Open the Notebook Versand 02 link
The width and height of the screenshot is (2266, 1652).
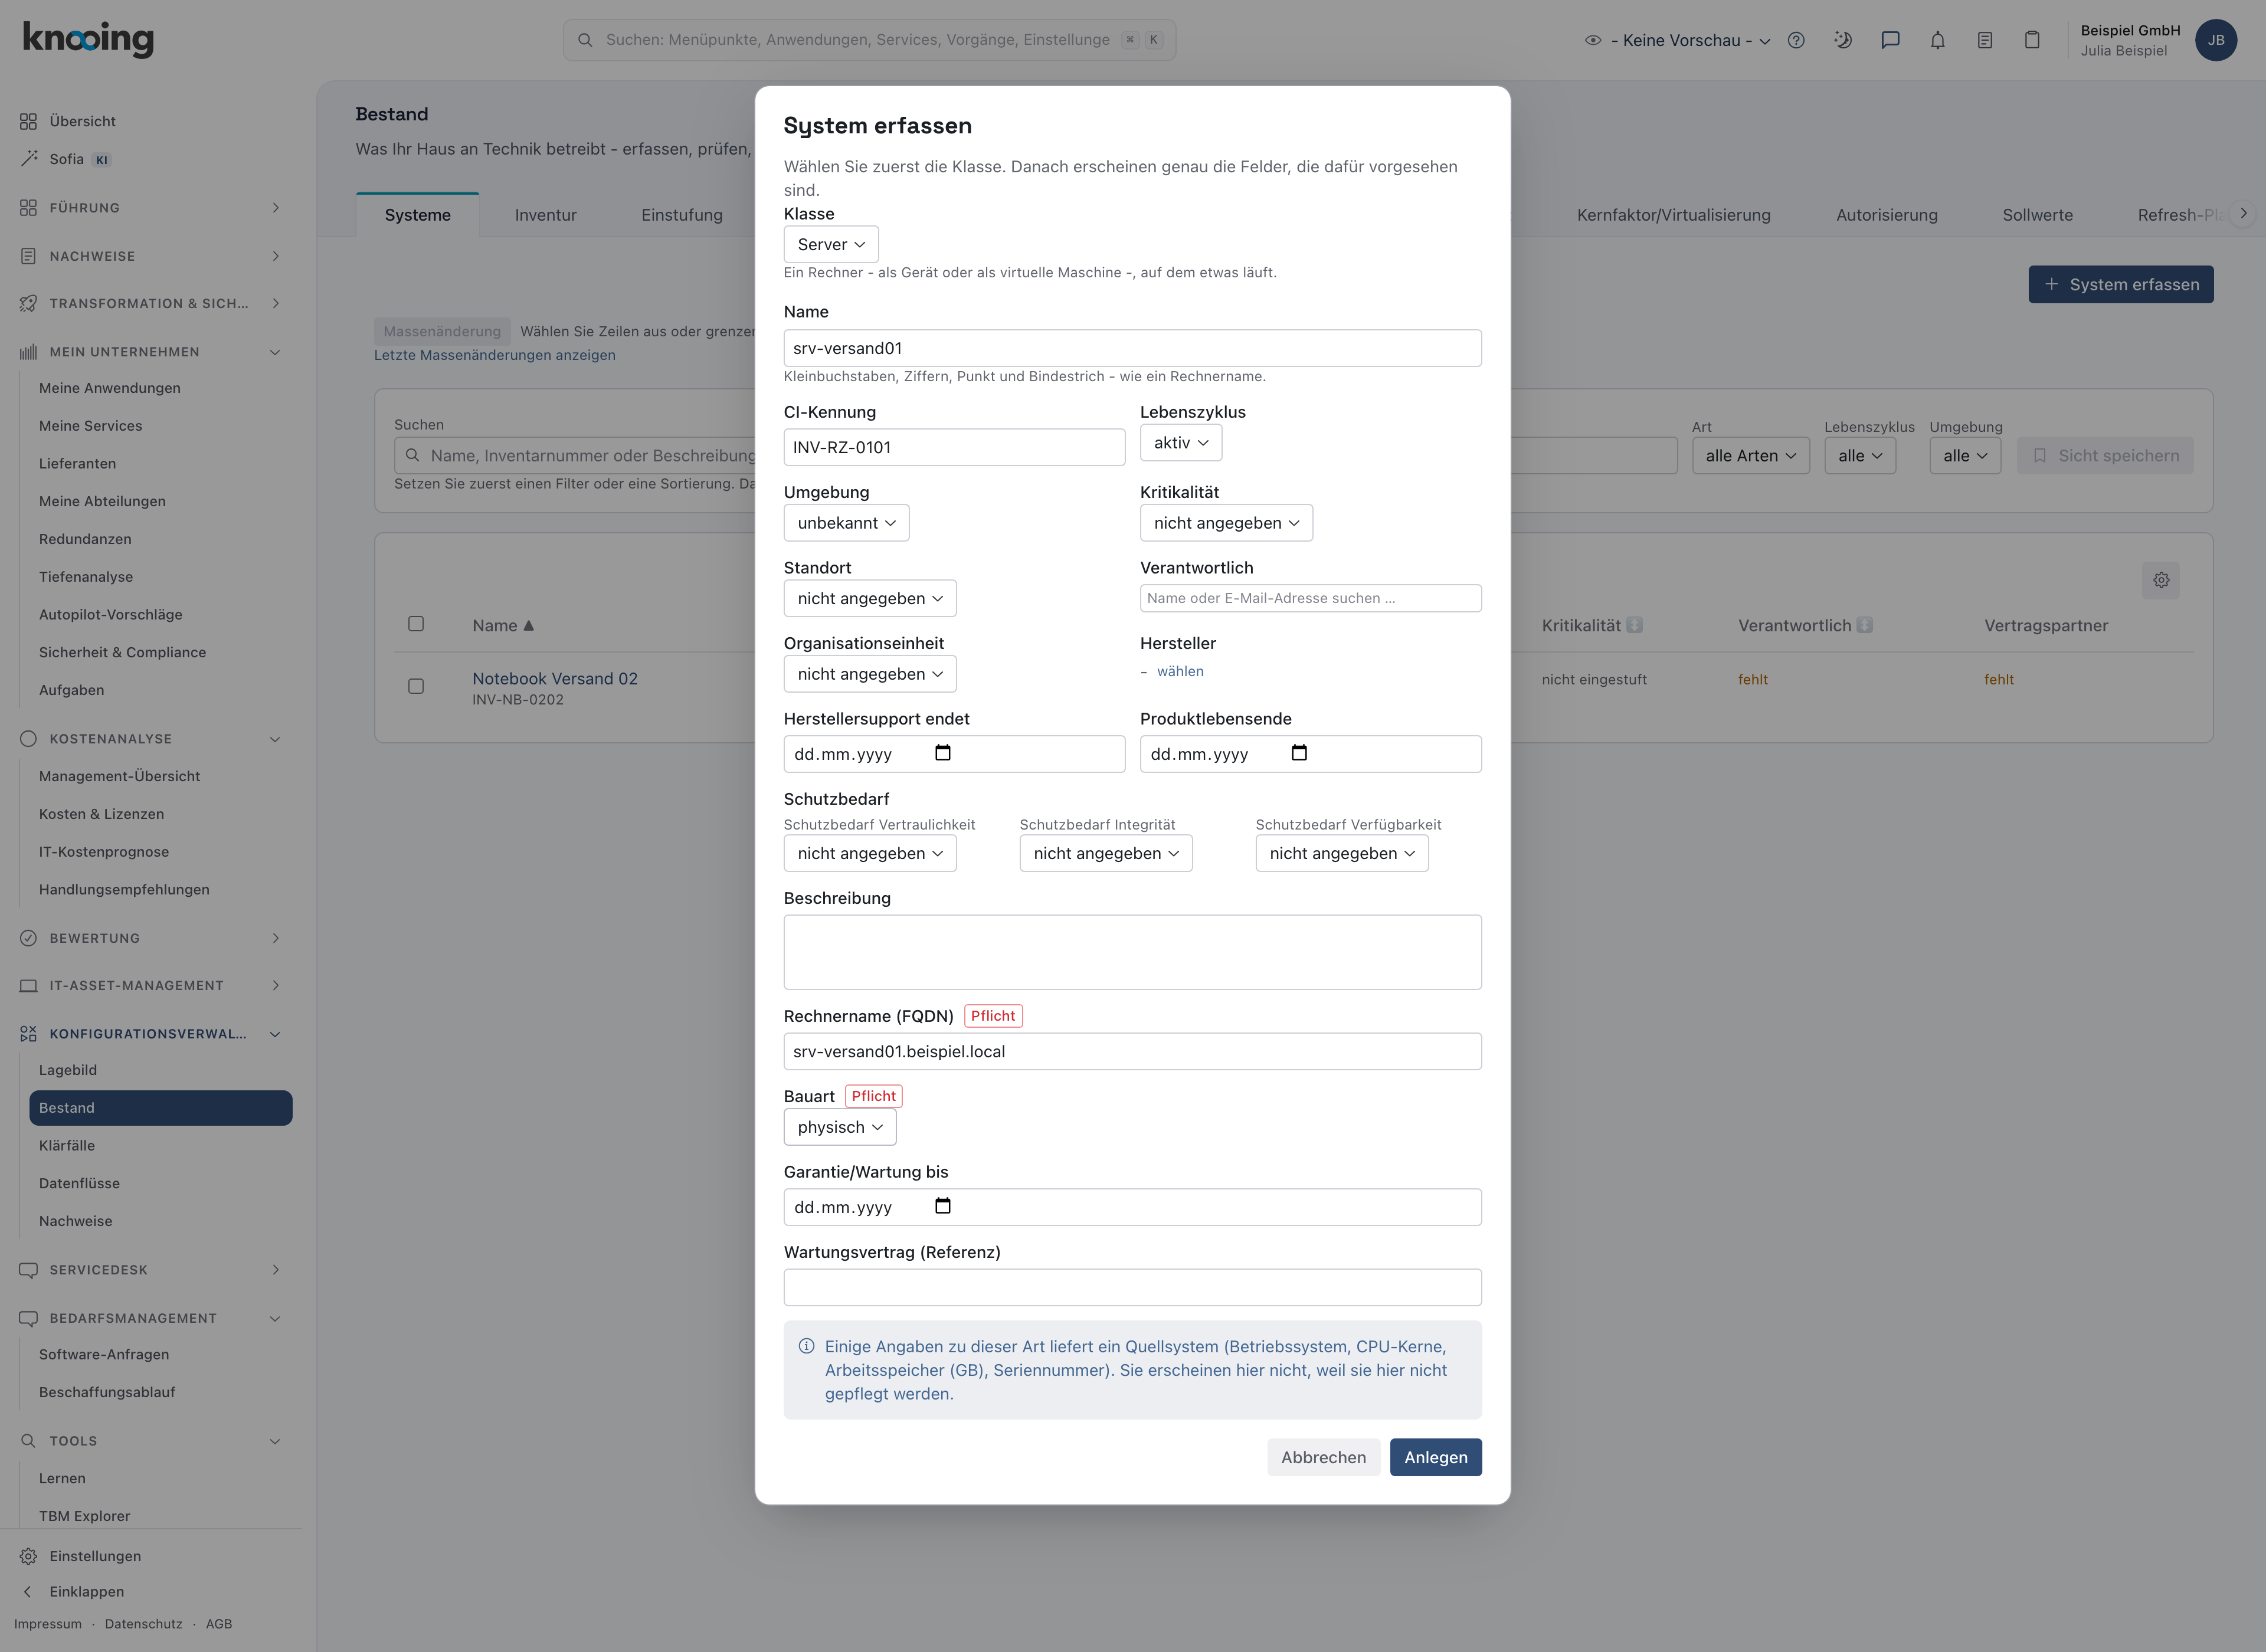[555, 678]
